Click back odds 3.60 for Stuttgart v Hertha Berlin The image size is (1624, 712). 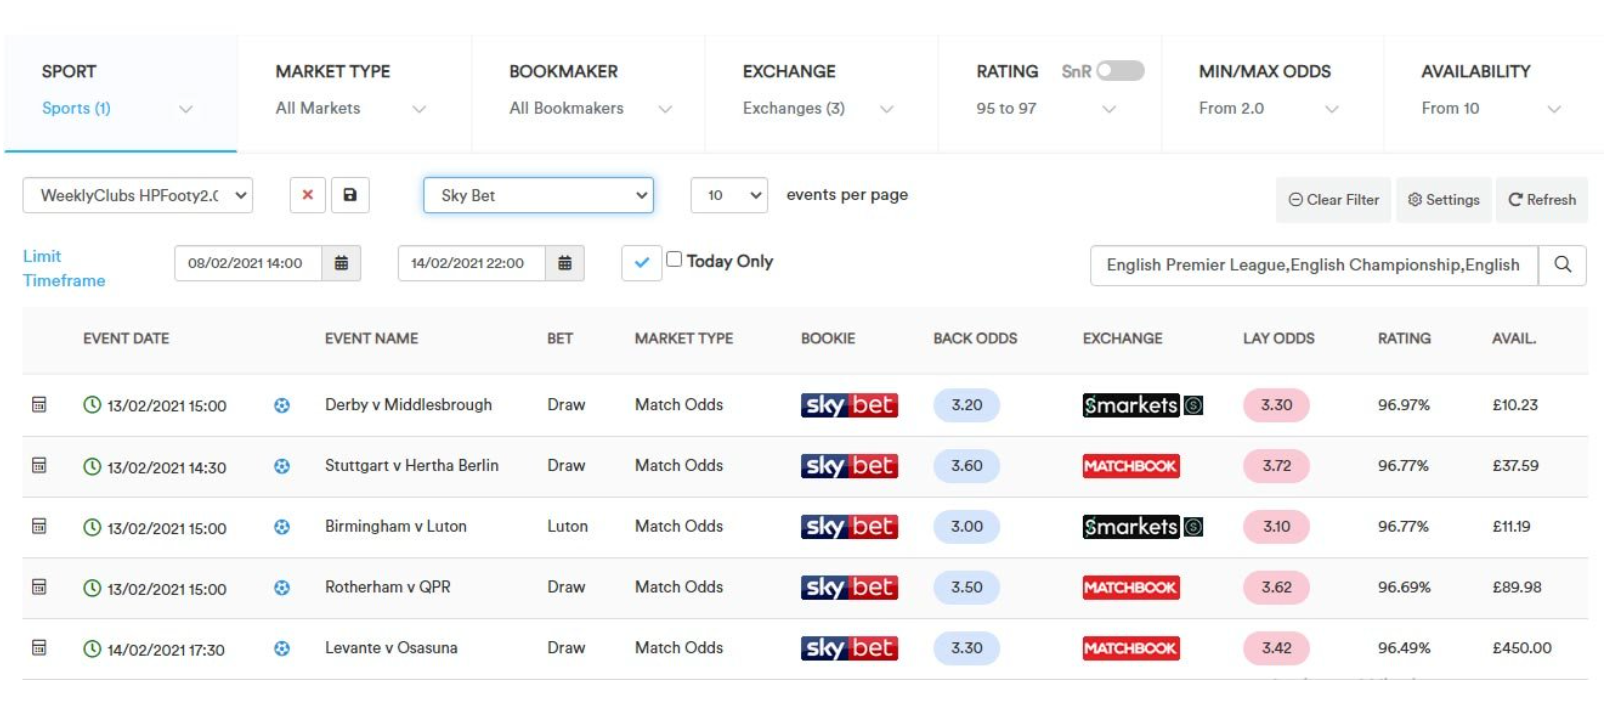[967, 466]
